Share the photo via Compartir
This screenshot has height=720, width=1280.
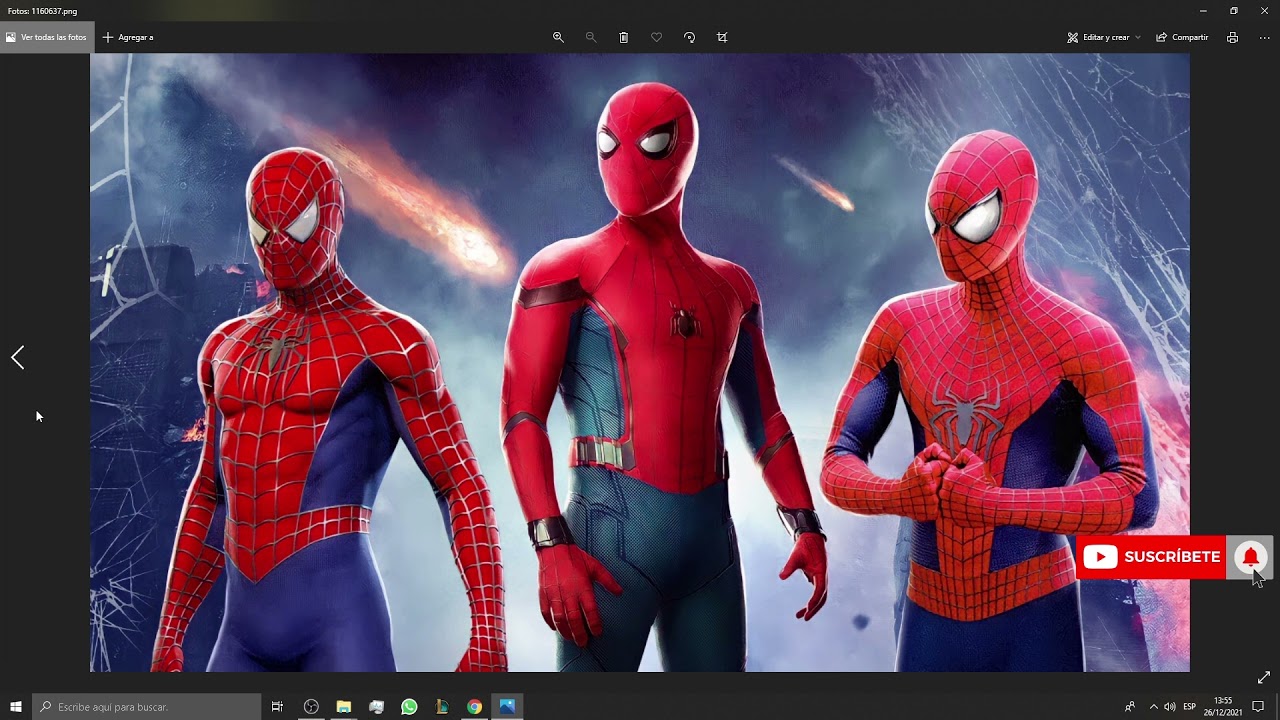(1182, 37)
